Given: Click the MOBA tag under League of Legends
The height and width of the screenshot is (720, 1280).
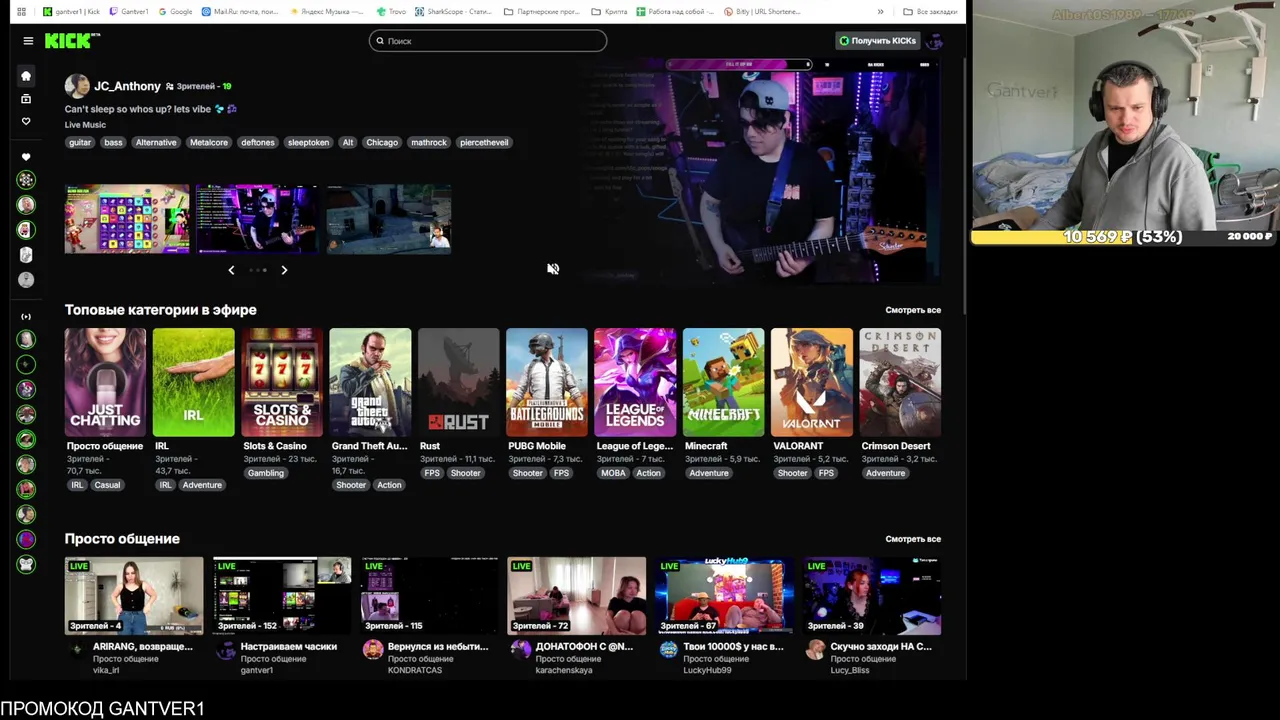Looking at the screenshot, I should click(613, 473).
